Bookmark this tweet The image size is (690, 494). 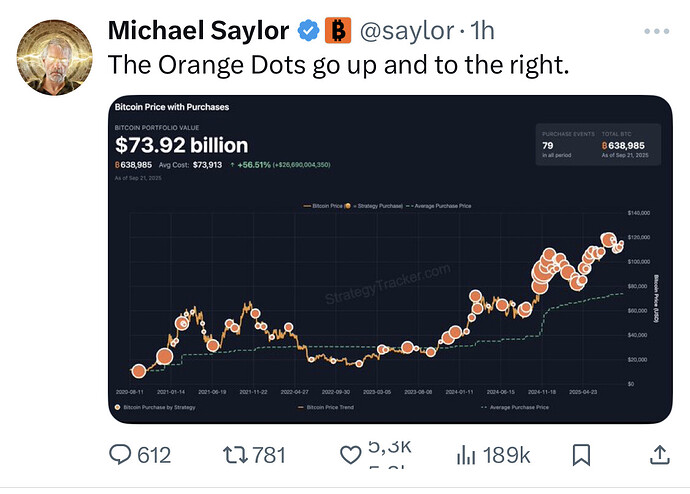581,455
